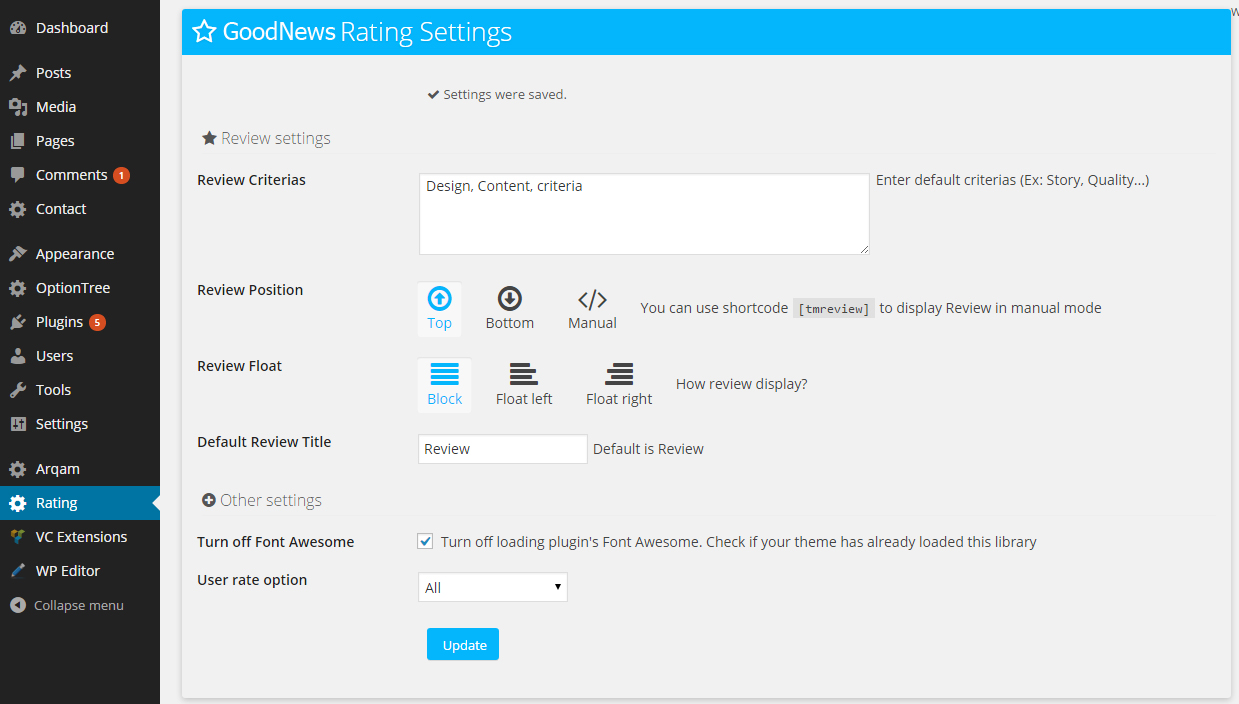Open the WP Editor sidebar link
The image size is (1239, 704).
[67, 571]
